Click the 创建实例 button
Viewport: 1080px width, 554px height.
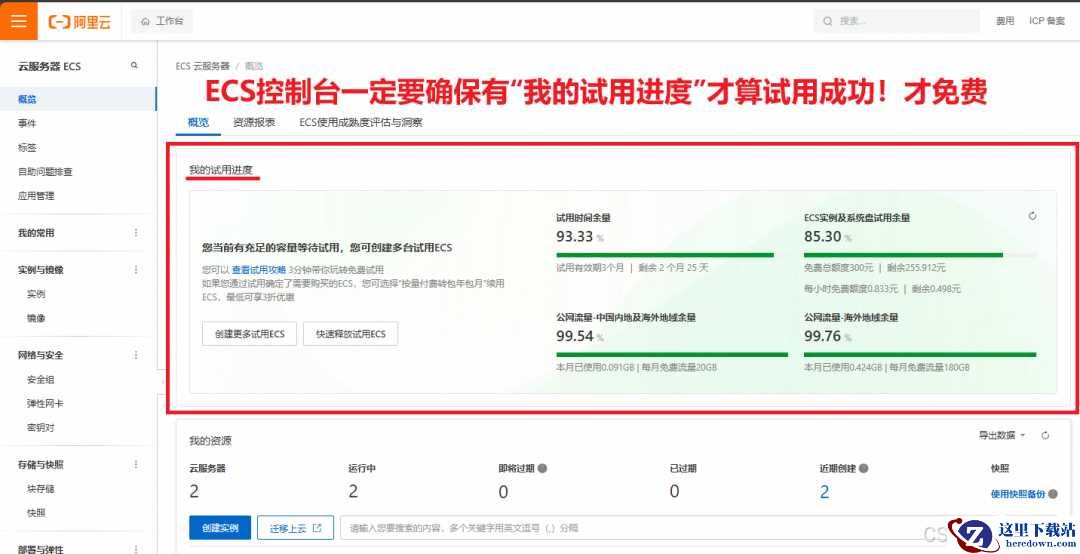click(x=220, y=528)
